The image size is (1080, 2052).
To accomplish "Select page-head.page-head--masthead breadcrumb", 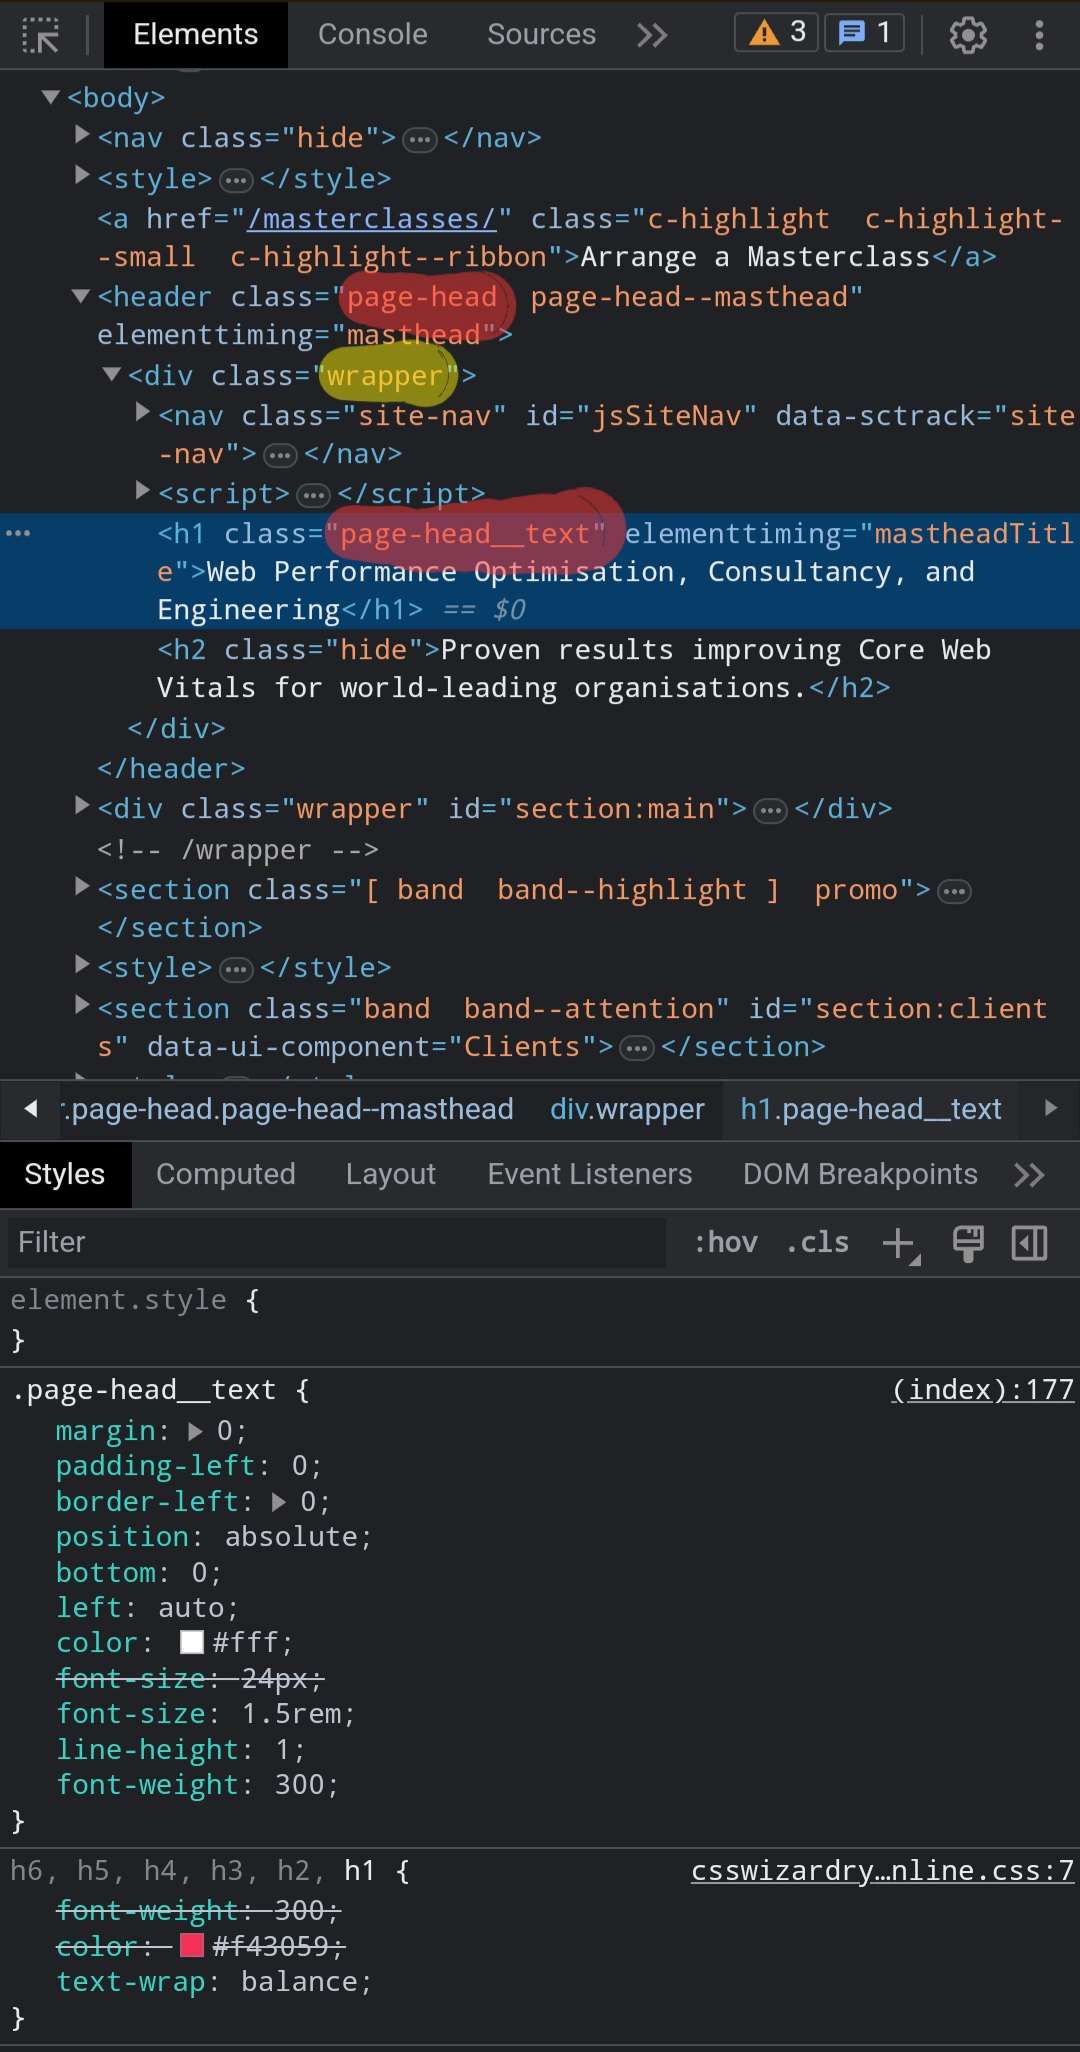I will click(288, 1109).
